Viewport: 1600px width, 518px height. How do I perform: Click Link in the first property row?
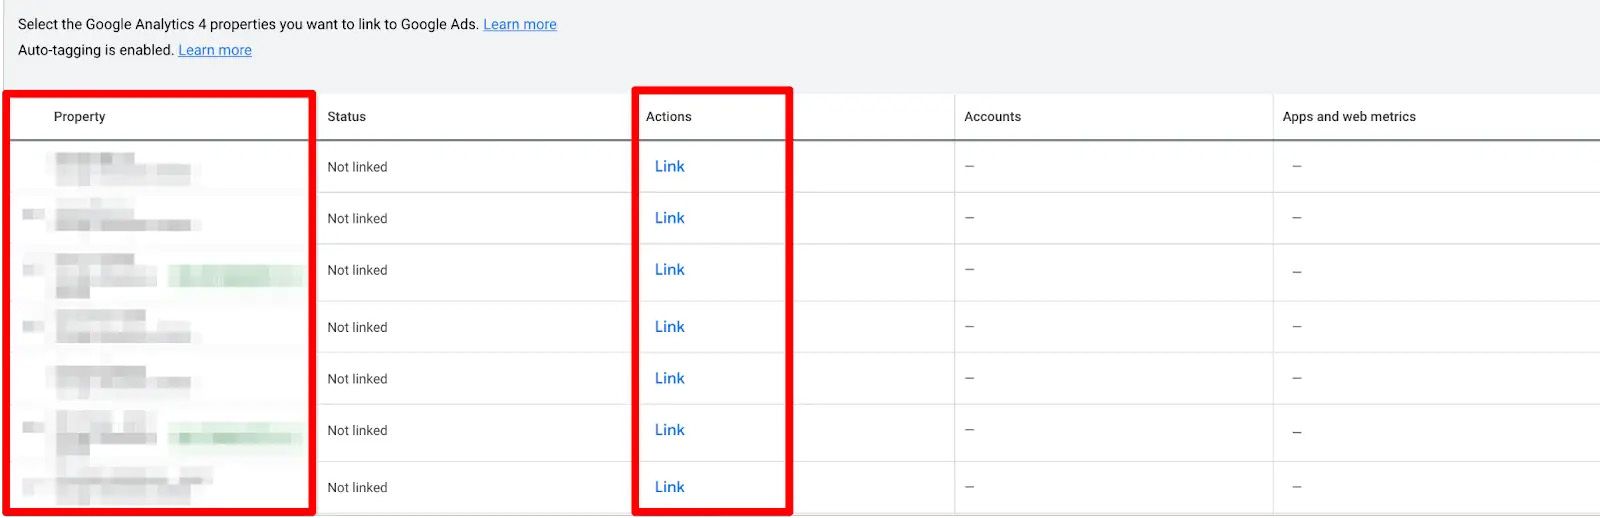[670, 166]
